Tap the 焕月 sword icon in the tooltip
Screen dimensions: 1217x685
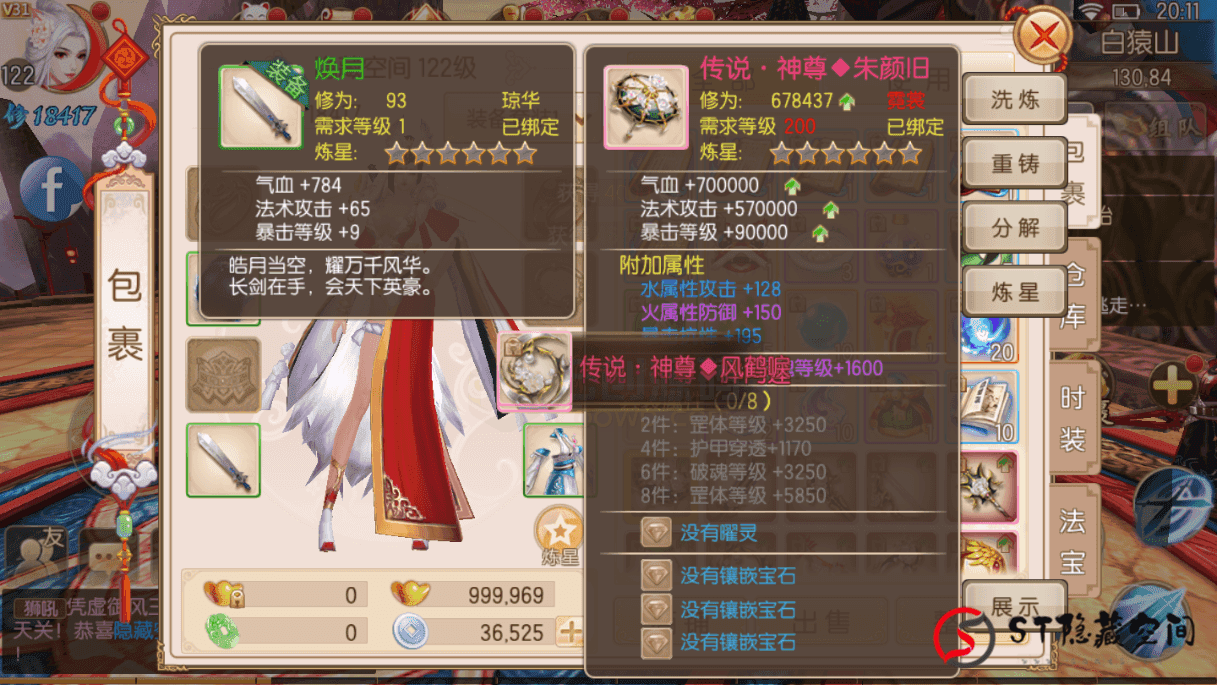(261, 108)
